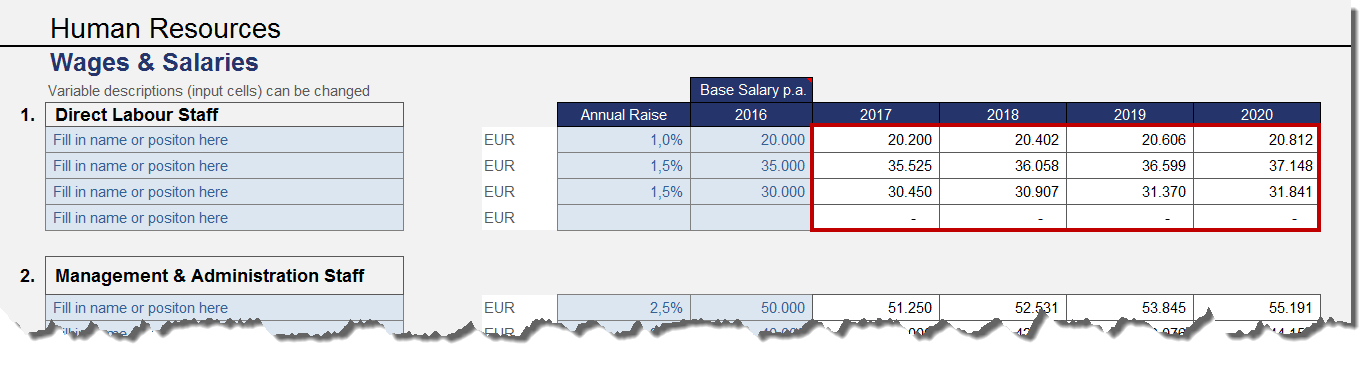The image size is (1367, 367).
Task: Select the 53.845 value cell
Action: click(x=1130, y=308)
